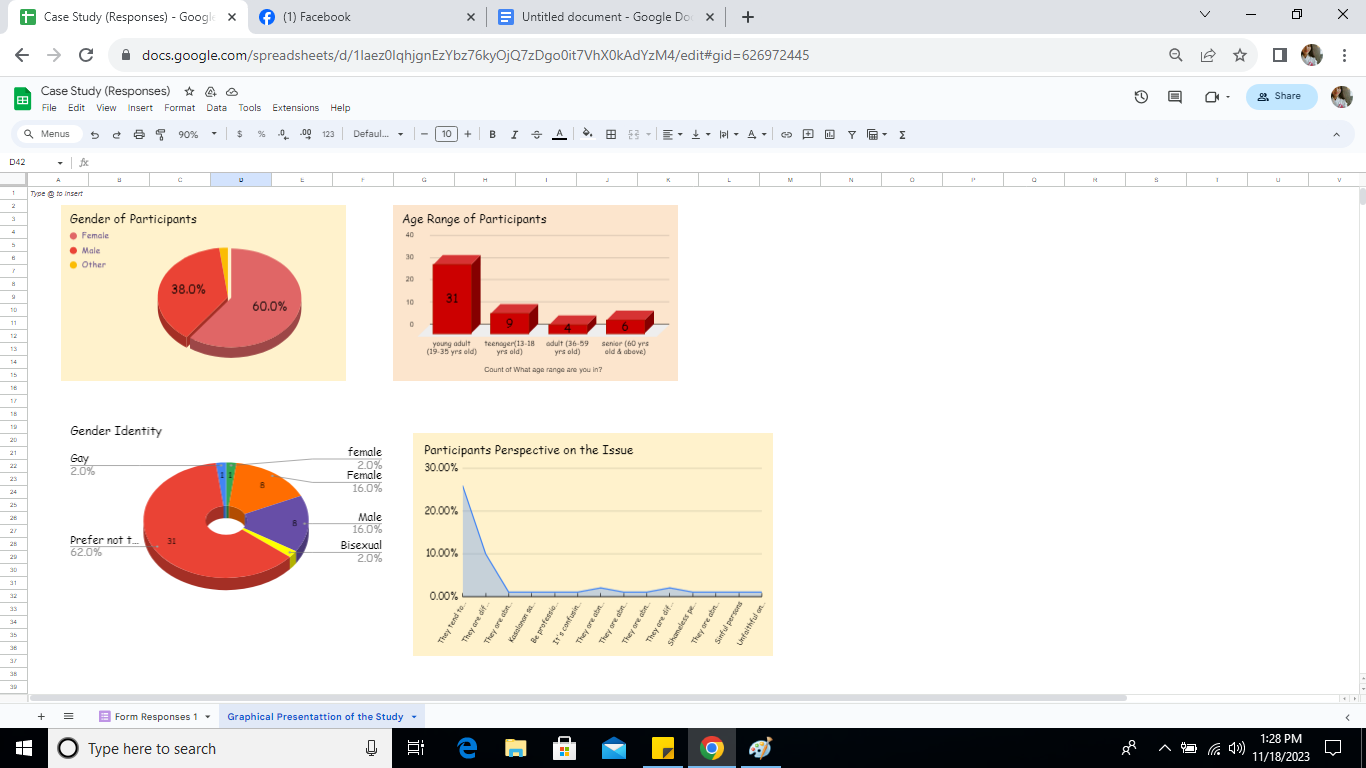Open the Text wrapping dropdown
Viewport: 1366px width, 768px height.
[729, 134]
